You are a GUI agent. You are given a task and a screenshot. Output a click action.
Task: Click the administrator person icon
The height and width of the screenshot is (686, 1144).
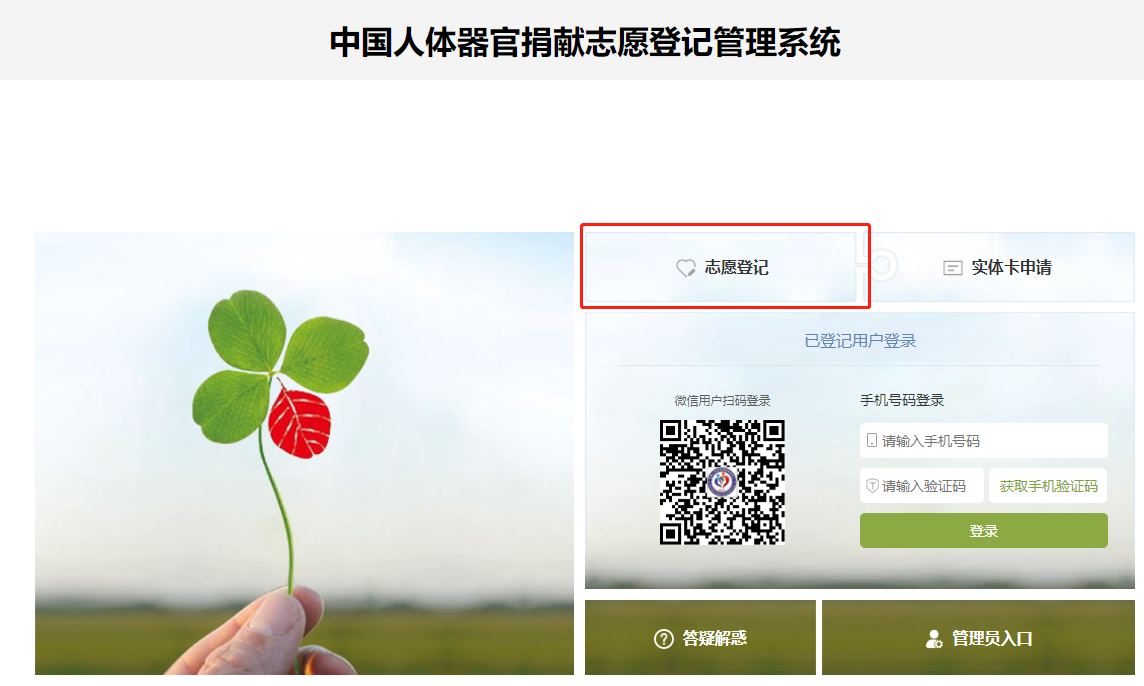click(933, 639)
